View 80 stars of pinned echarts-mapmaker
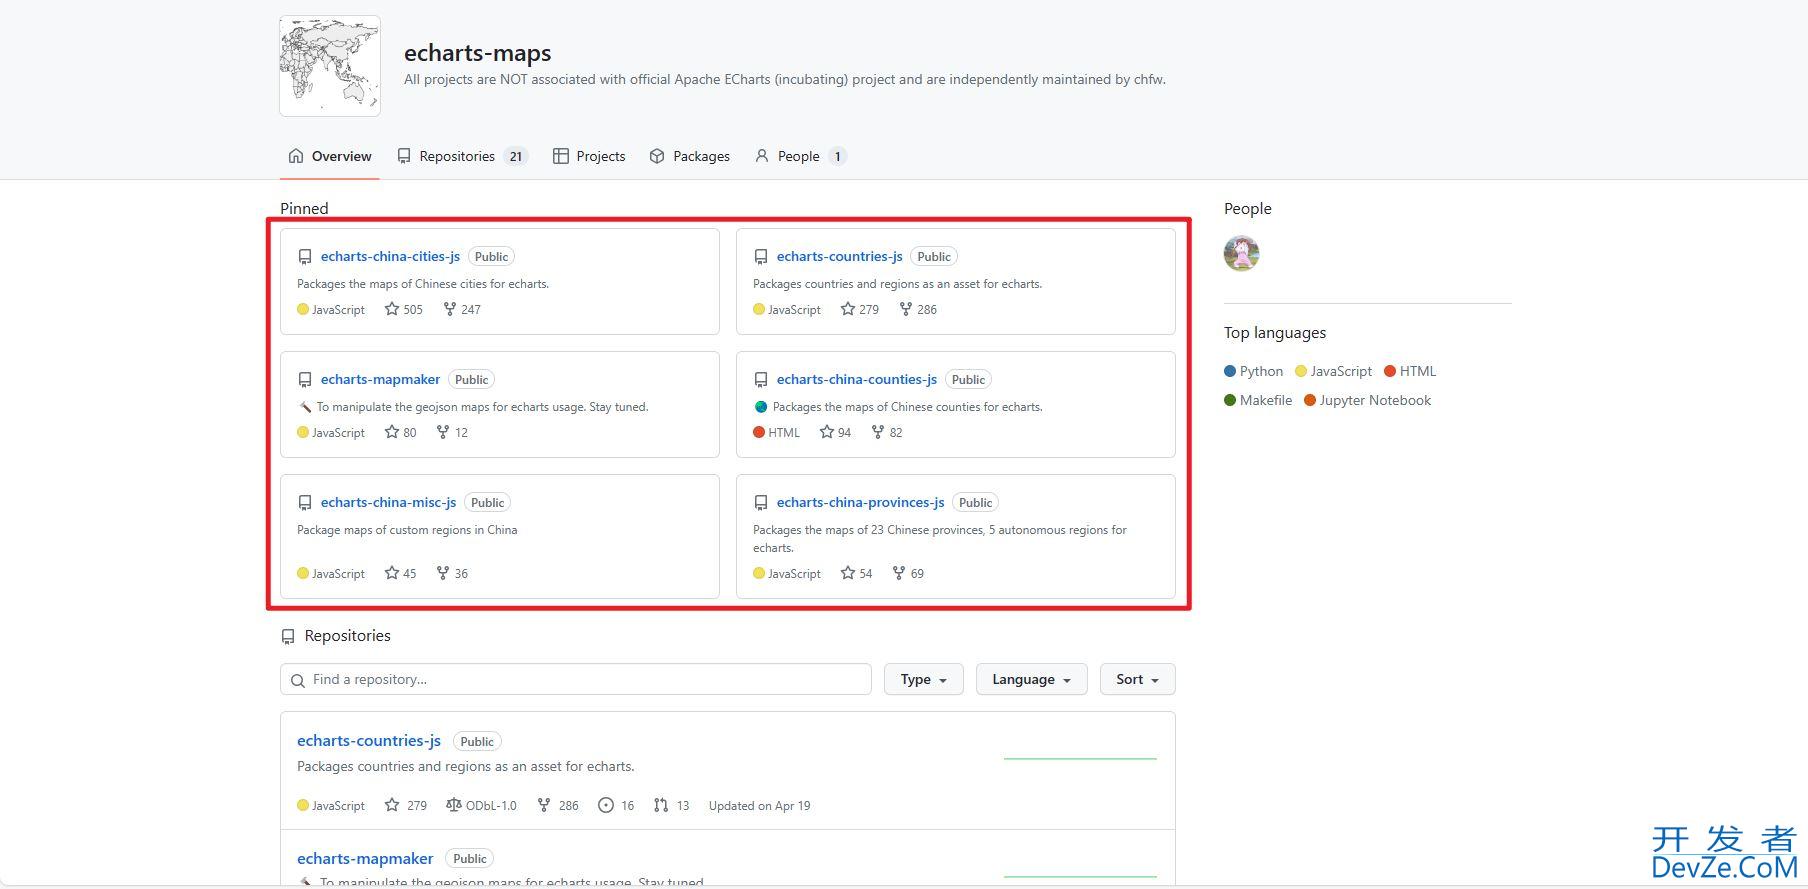Viewport: 1808px width, 889px height. (401, 432)
